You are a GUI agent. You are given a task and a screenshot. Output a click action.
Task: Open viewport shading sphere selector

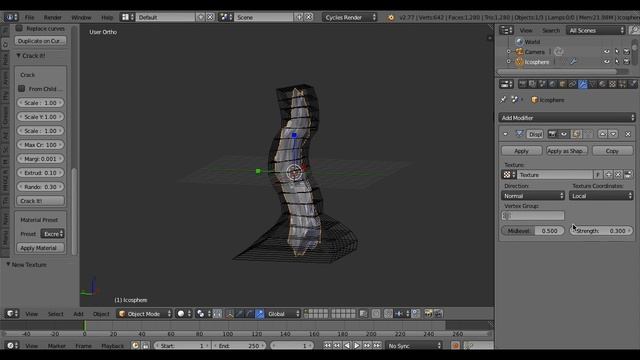tap(184, 313)
